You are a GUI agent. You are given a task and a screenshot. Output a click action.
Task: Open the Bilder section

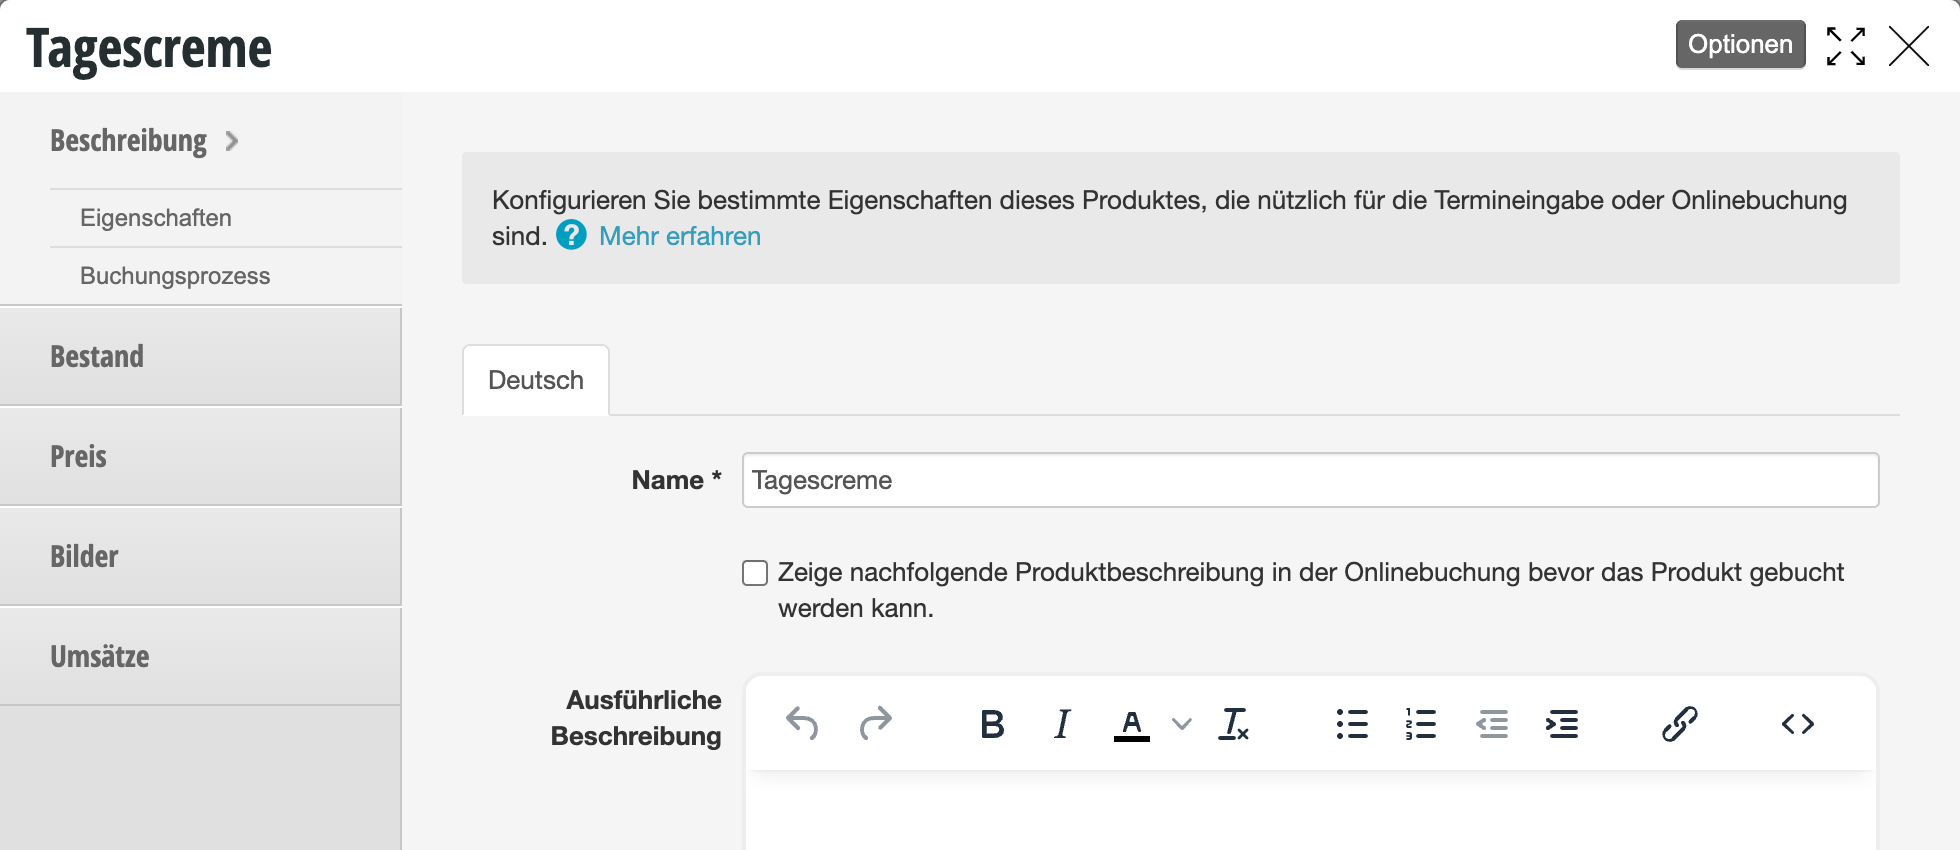(200, 557)
